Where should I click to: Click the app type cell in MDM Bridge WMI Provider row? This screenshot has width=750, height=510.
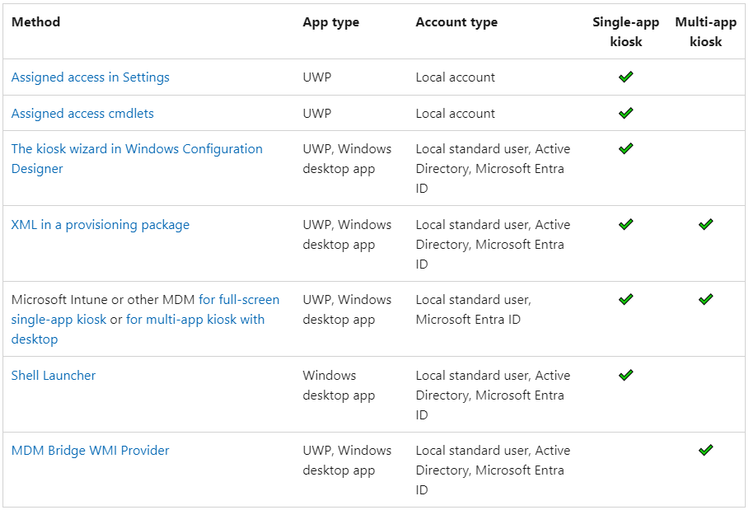tap(347, 460)
